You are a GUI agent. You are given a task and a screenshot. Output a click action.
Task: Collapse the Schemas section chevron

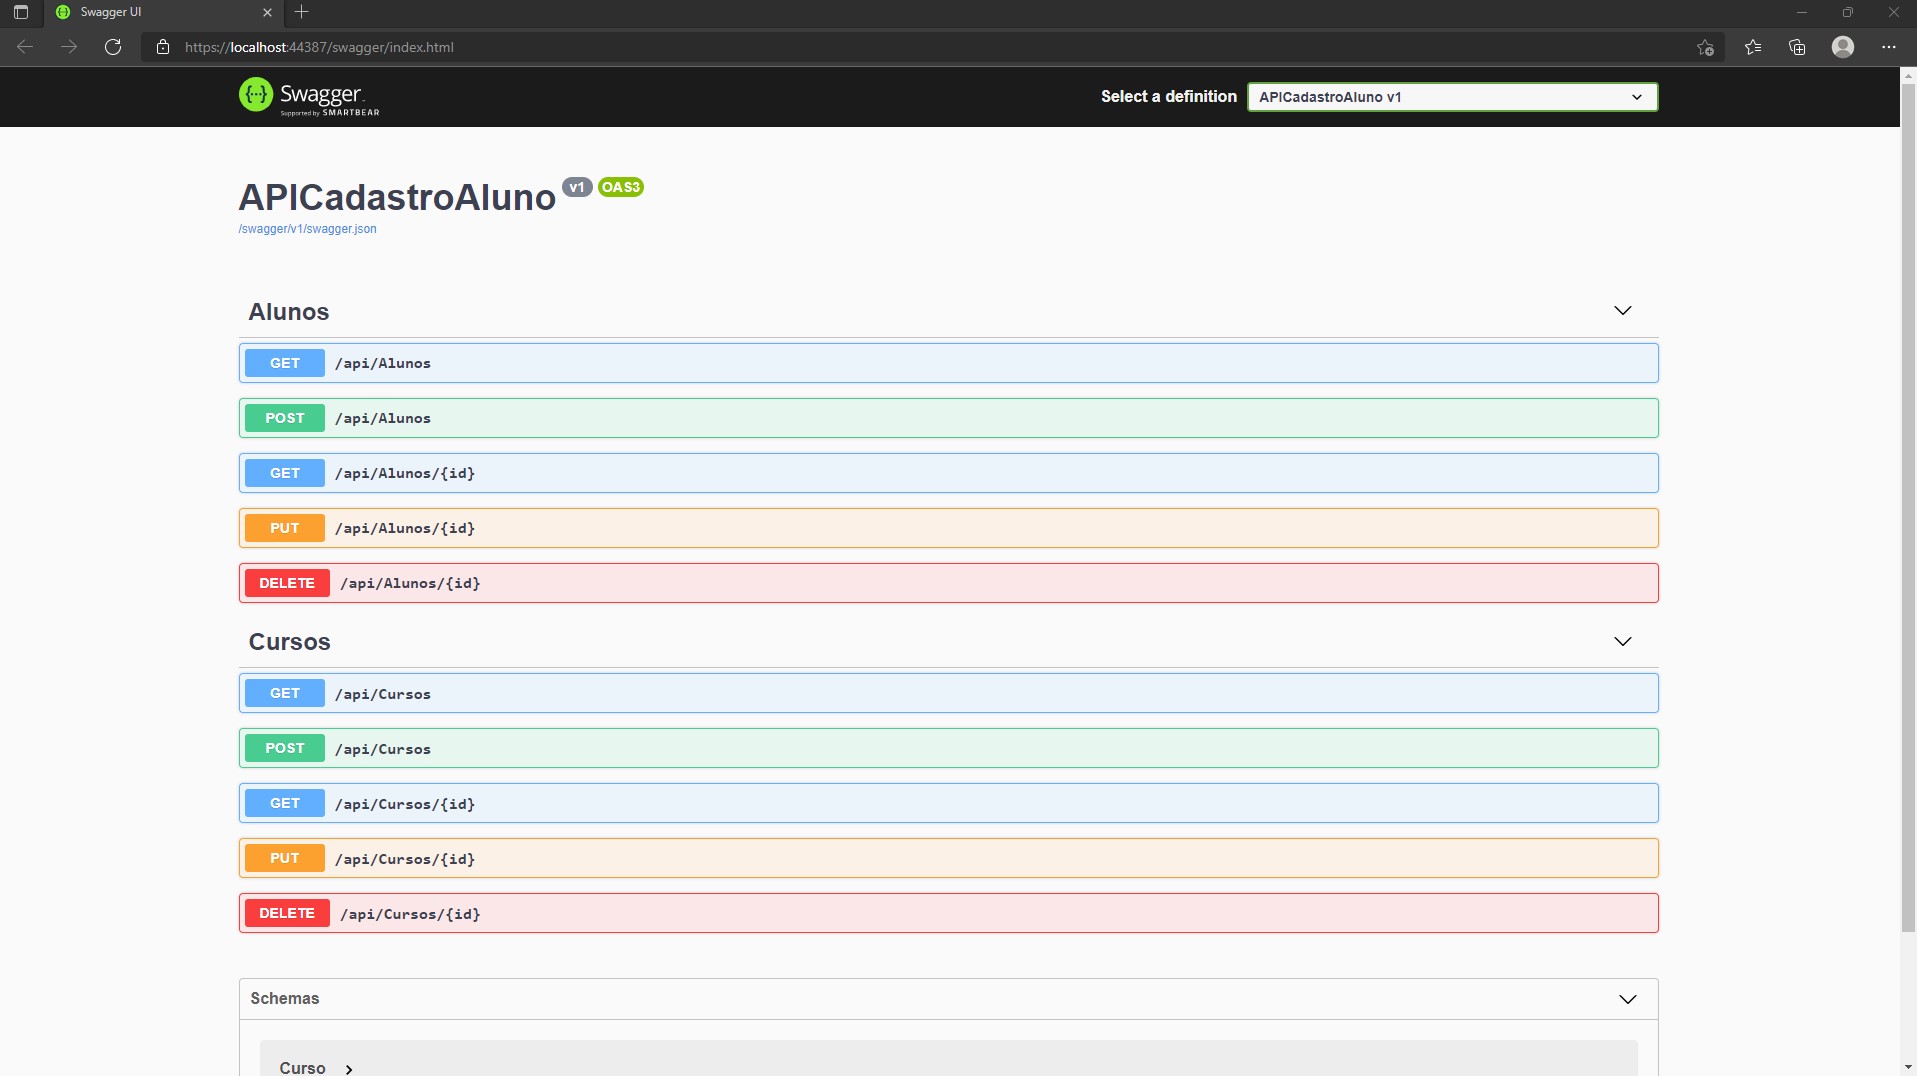pyautogui.click(x=1627, y=999)
